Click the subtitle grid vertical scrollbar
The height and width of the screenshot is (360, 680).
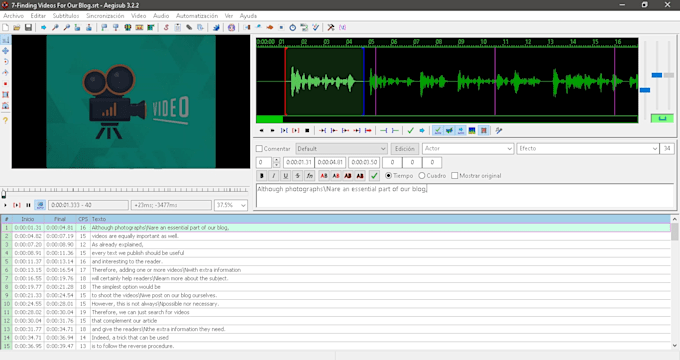[x=674, y=282]
